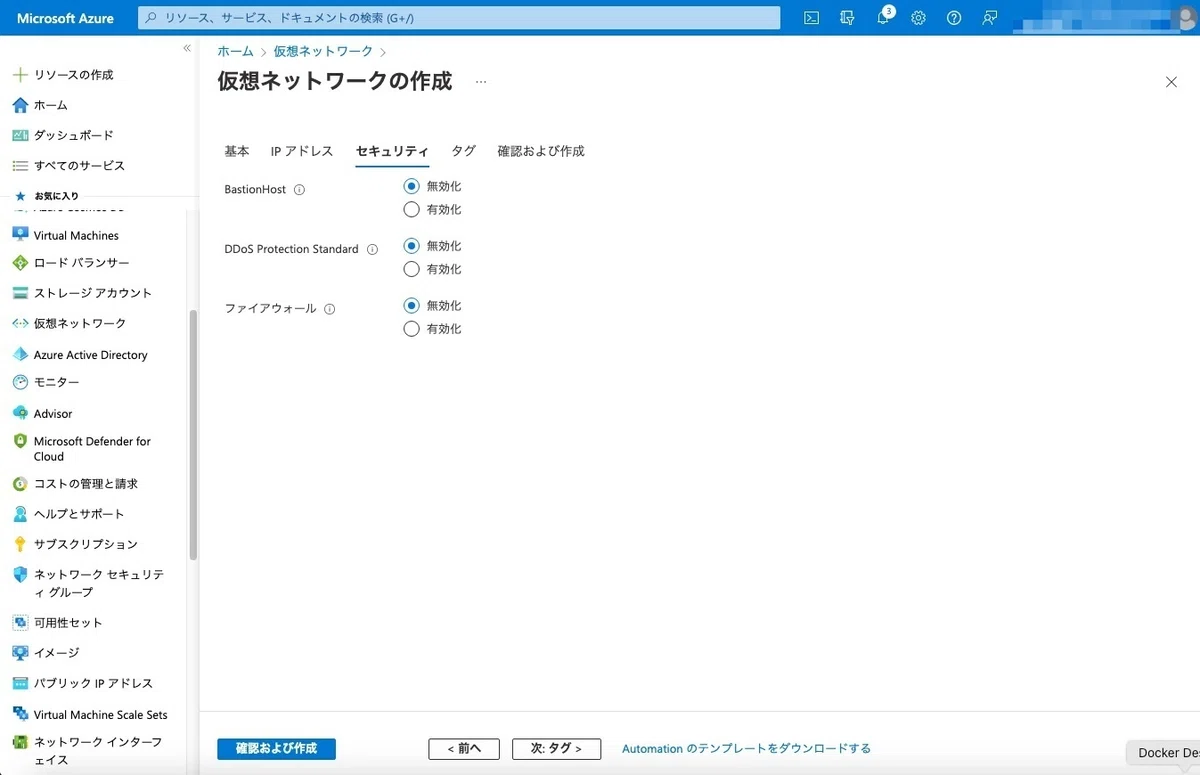Image resolution: width=1200 pixels, height=775 pixels.
Task: Select 無効化 for BastionHost
Action: tap(411, 186)
